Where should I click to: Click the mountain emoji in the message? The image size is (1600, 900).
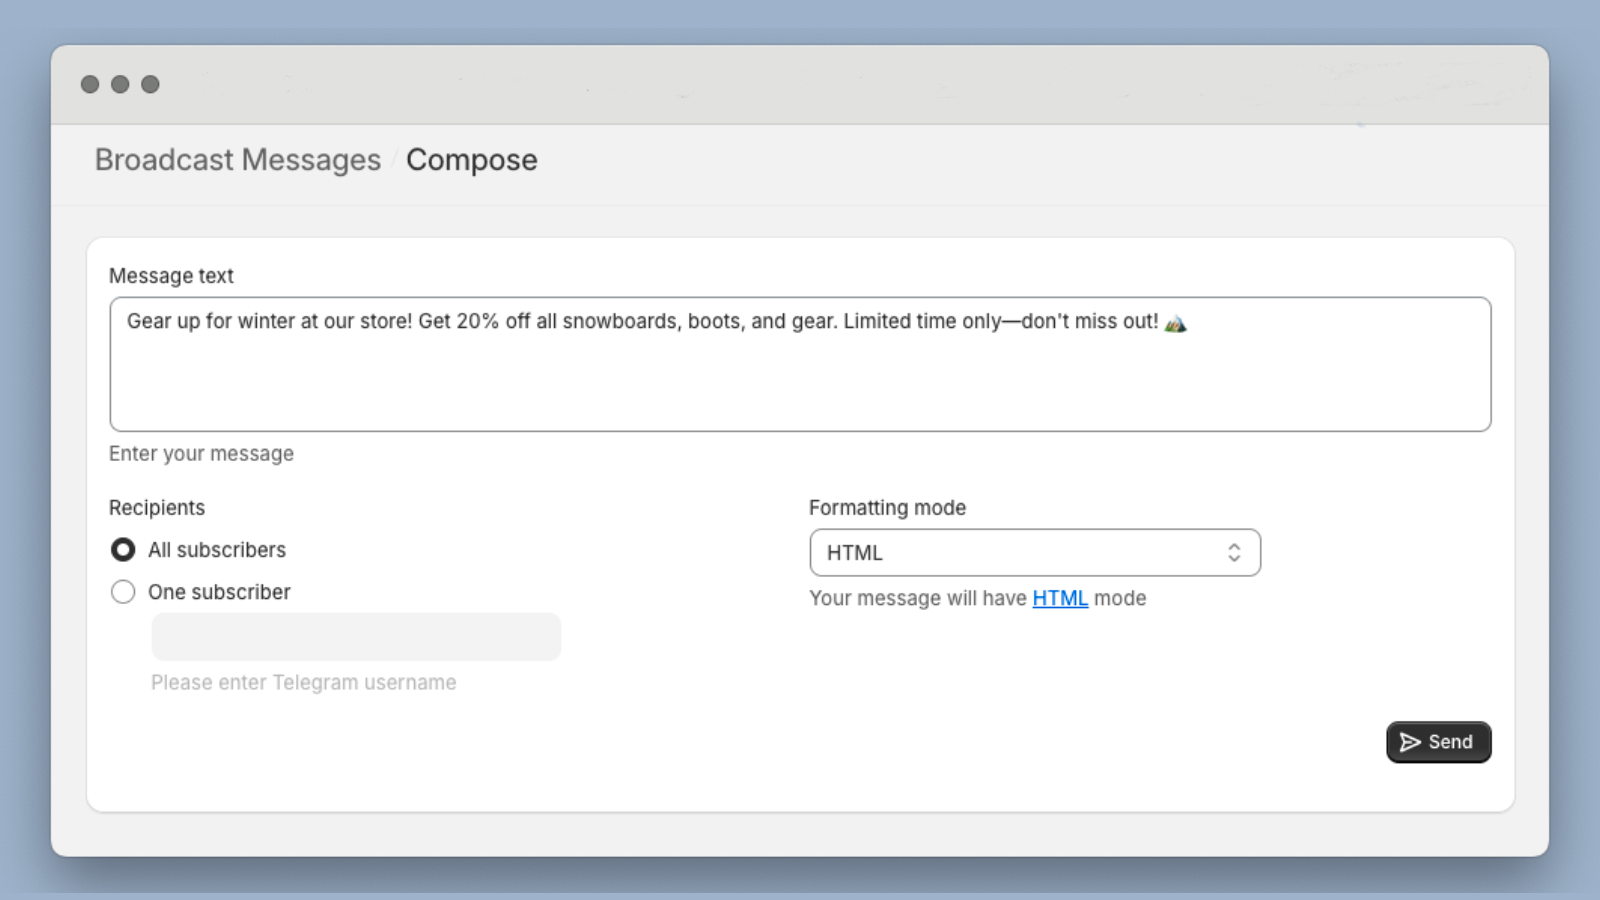click(x=1176, y=323)
